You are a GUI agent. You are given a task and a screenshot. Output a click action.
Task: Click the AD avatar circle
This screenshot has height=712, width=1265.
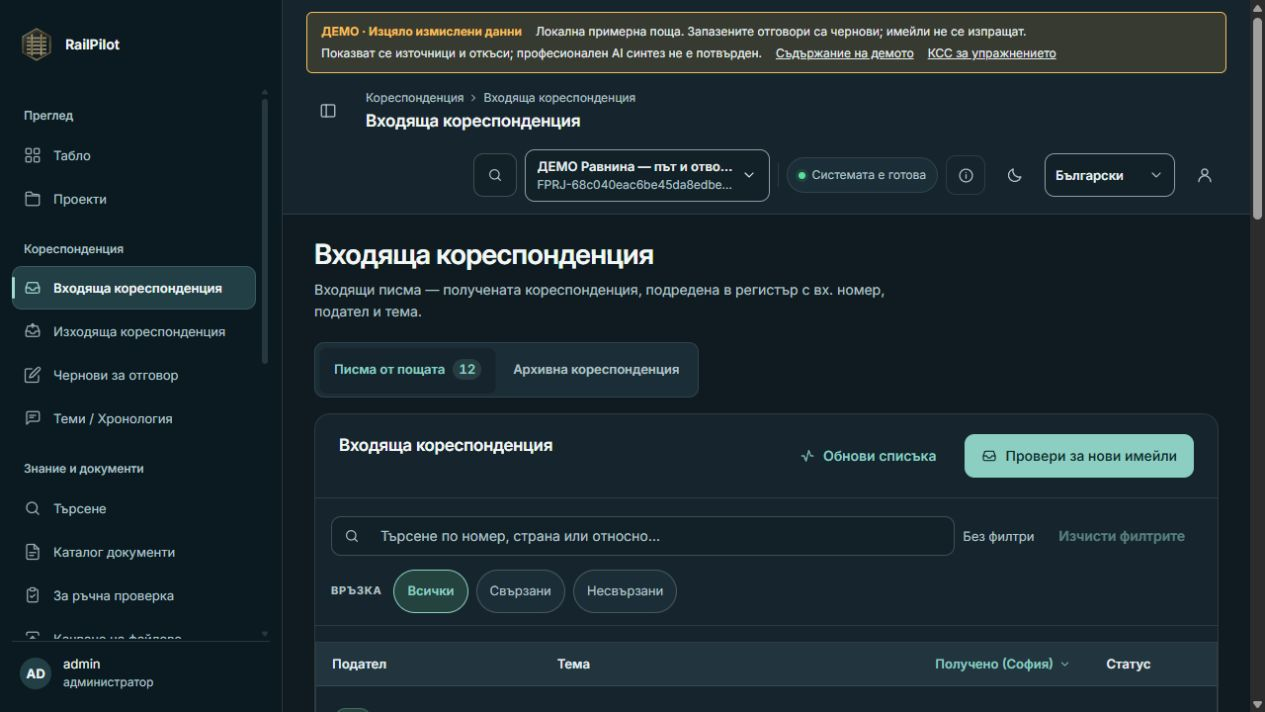[36, 673]
